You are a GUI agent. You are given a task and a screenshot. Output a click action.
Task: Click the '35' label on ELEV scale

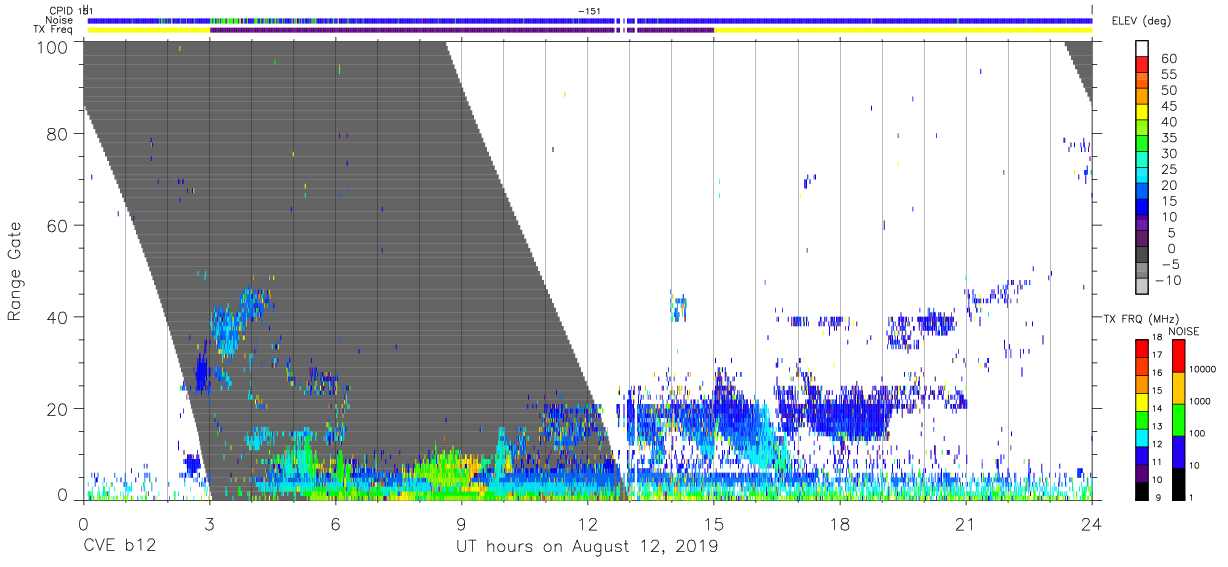(1167, 138)
